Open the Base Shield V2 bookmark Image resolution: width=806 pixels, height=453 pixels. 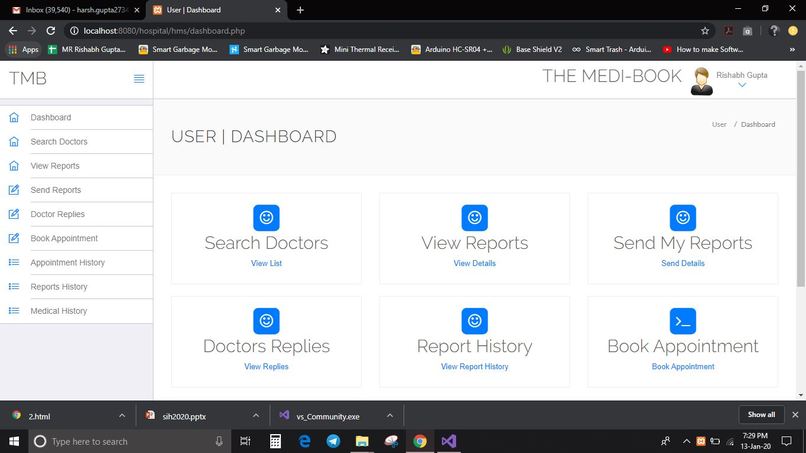pos(532,49)
